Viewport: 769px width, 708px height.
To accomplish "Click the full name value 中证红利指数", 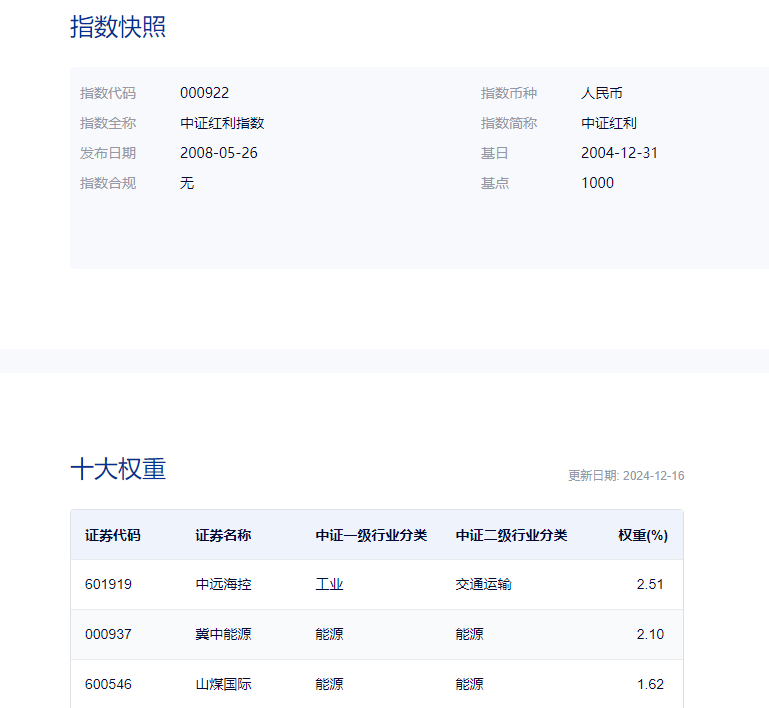I will pos(222,123).
